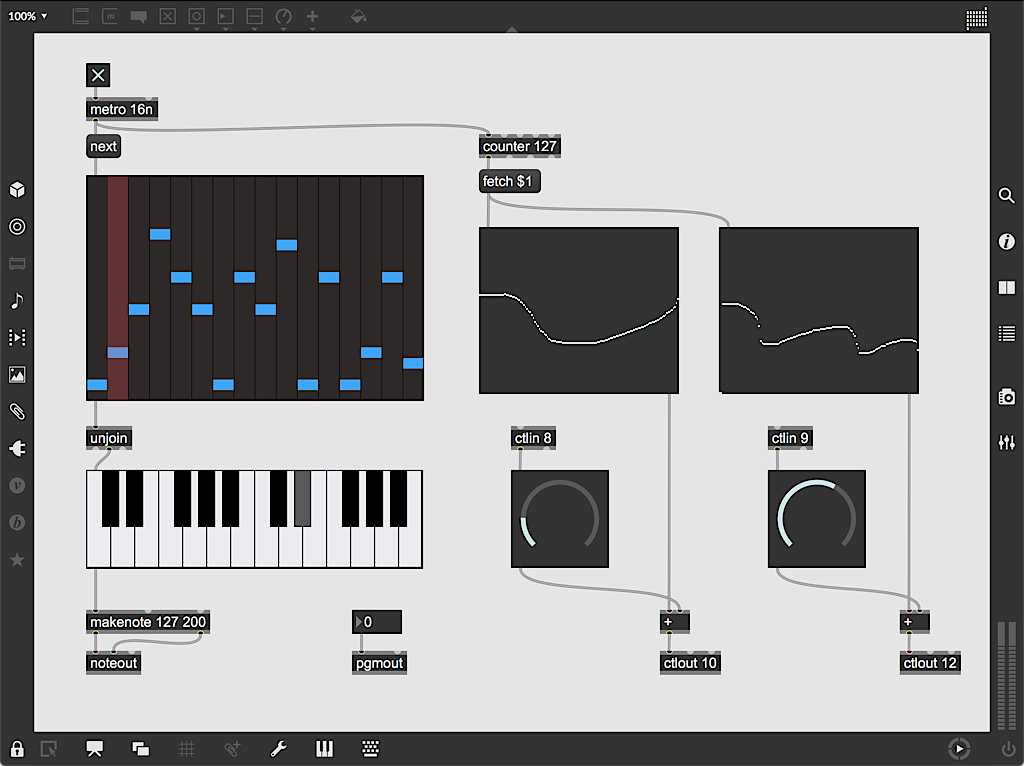Viewport: 1024px width, 766px height.
Task: Click the highlighted red step sequencer column
Action: click(x=118, y=287)
